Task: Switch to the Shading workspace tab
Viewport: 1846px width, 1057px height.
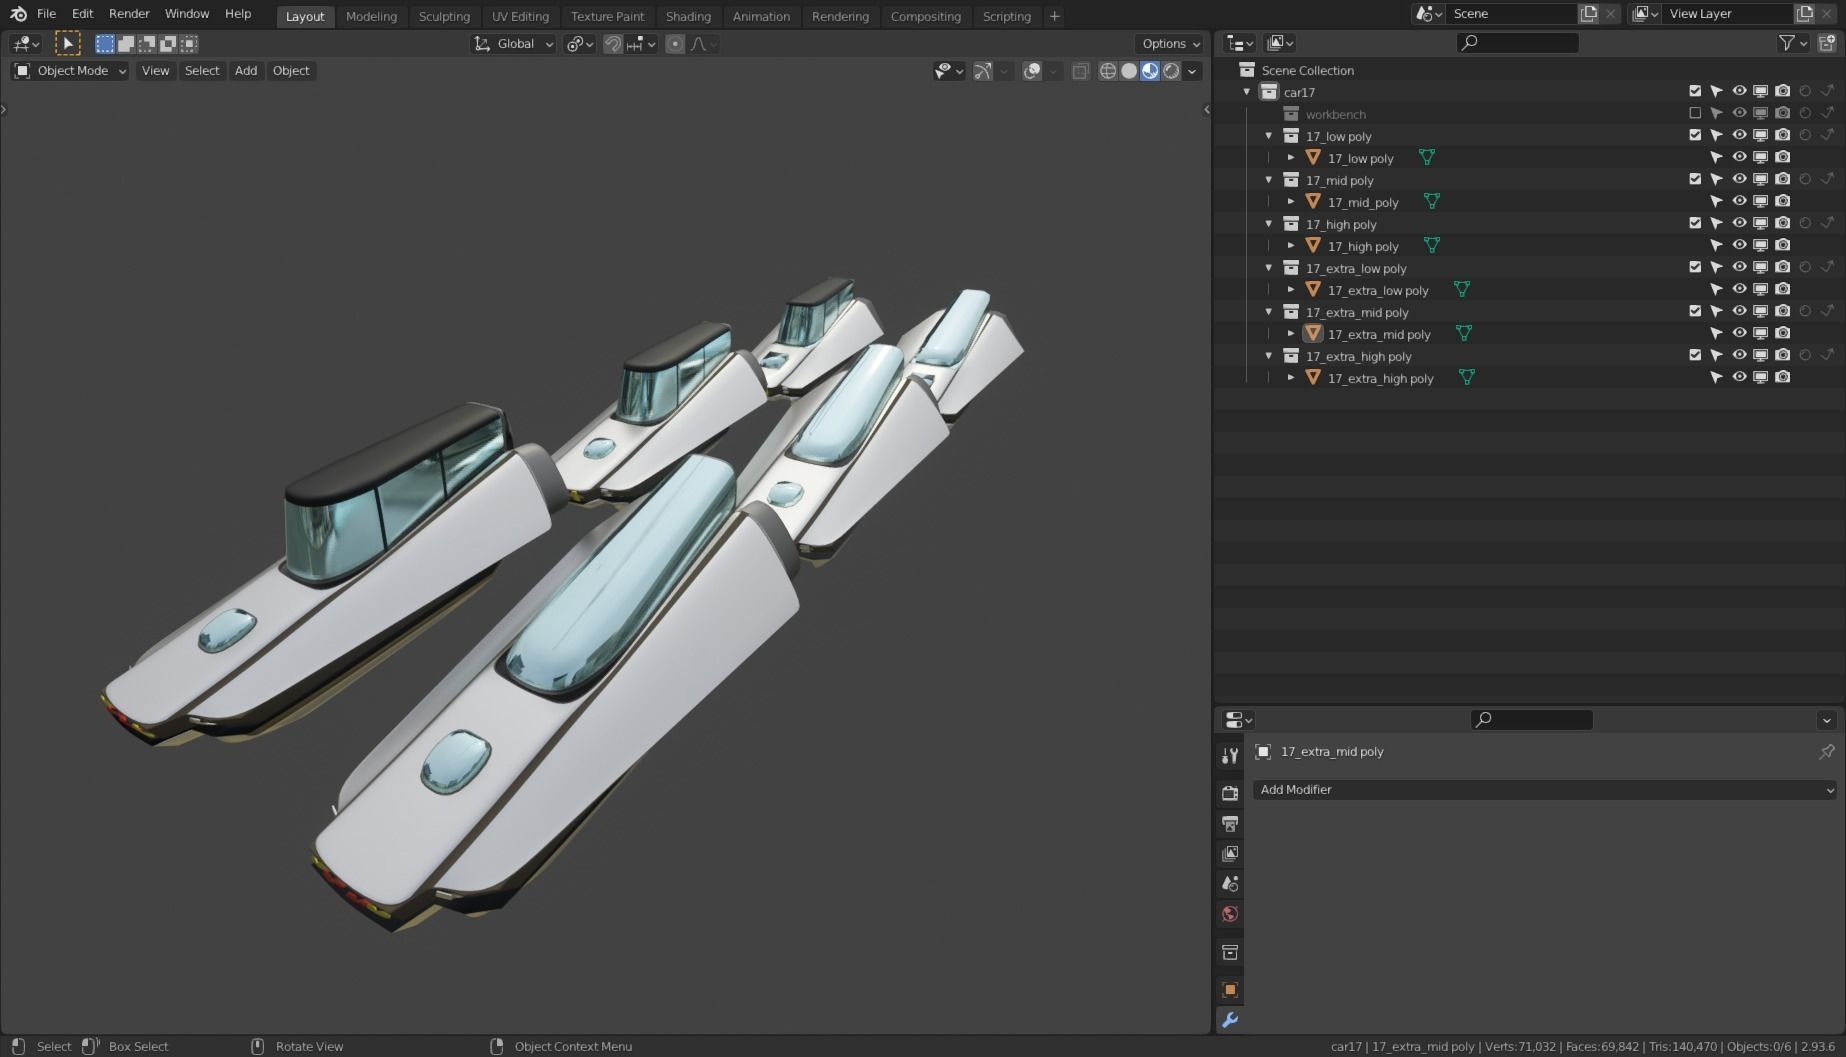Action: (688, 16)
